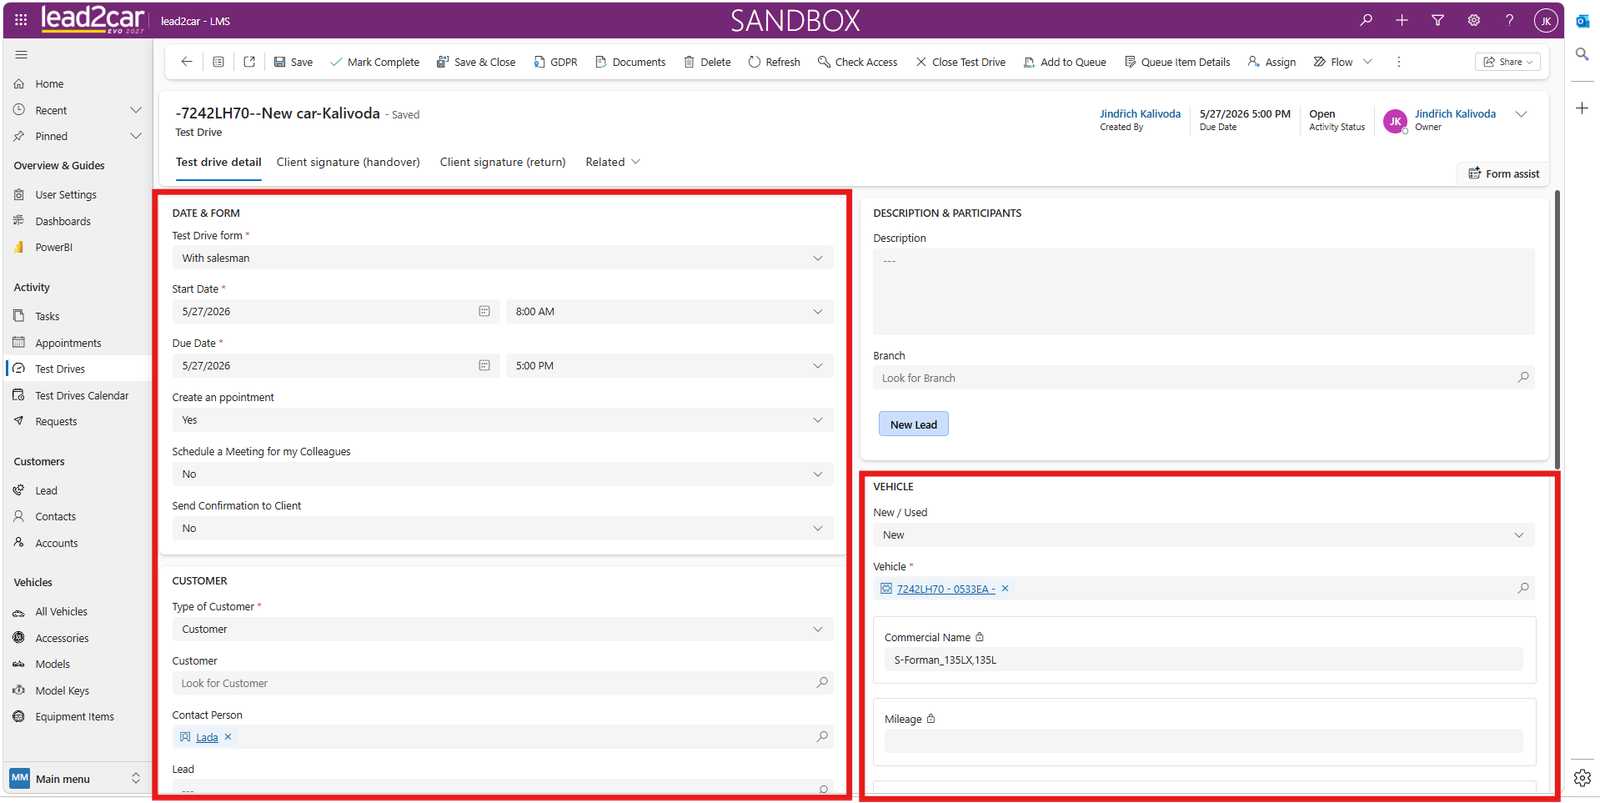This screenshot has height=803, width=1600.
Task: Click the Close Test Drive command
Action: (961, 62)
